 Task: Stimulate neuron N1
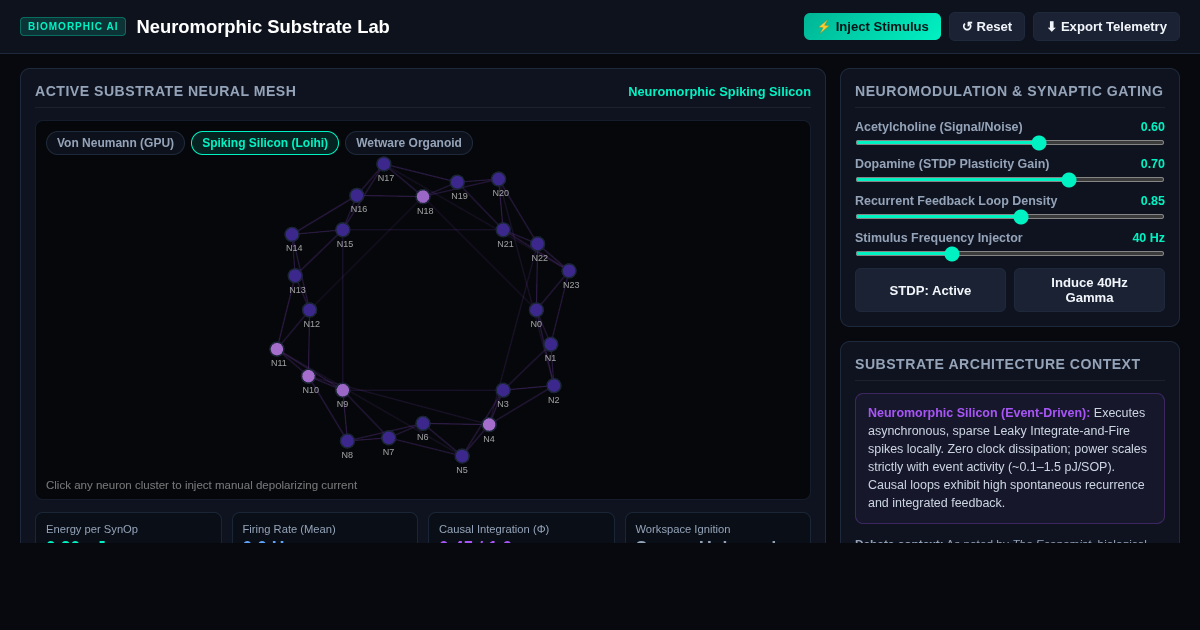click(x=550, y=344)
